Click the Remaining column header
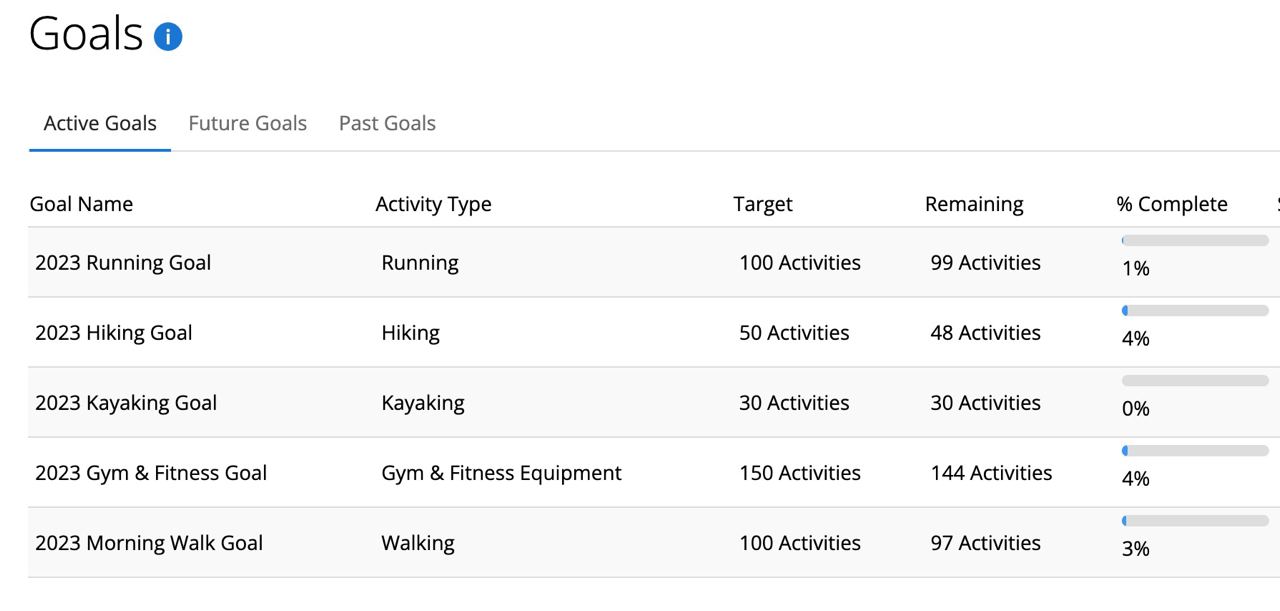Viewport: 1280px width, 611px height. point(974,203)
